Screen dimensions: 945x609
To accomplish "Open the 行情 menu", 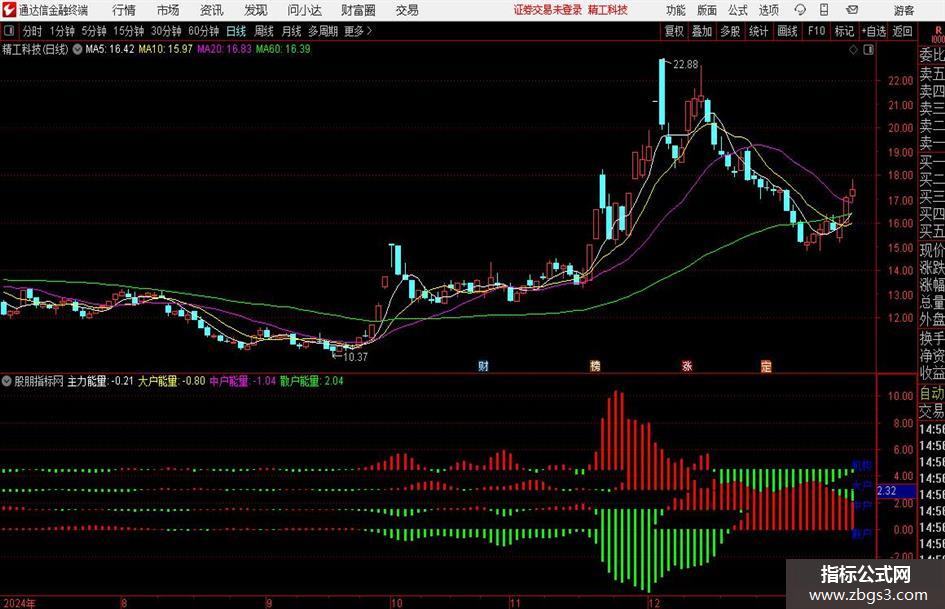I will tap(124, 10).
